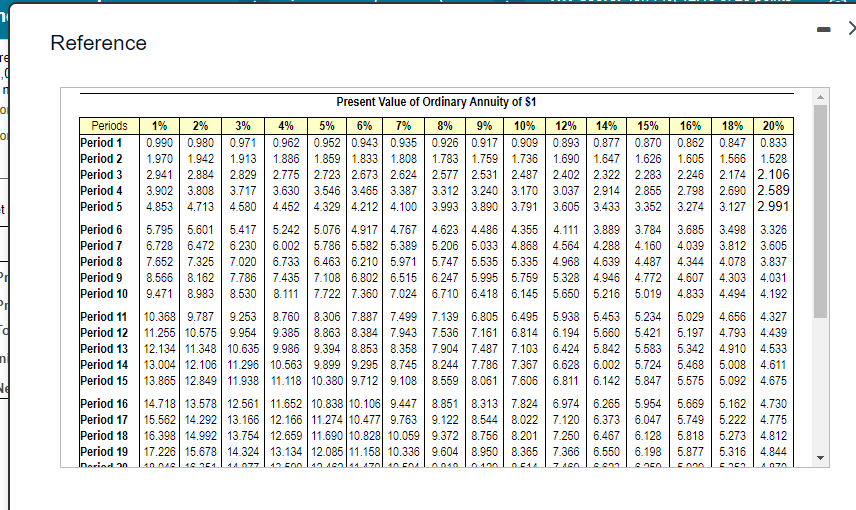Minimize the Reference dialog

tap(824, 29)
